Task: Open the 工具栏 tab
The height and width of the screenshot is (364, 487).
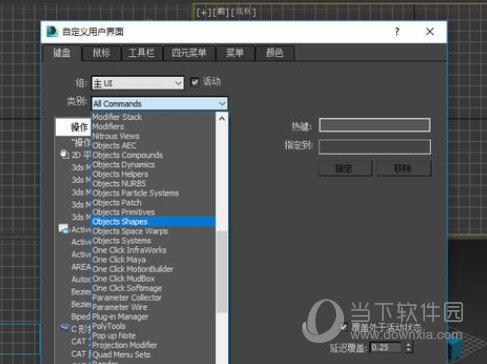Action: coord(141,53)
